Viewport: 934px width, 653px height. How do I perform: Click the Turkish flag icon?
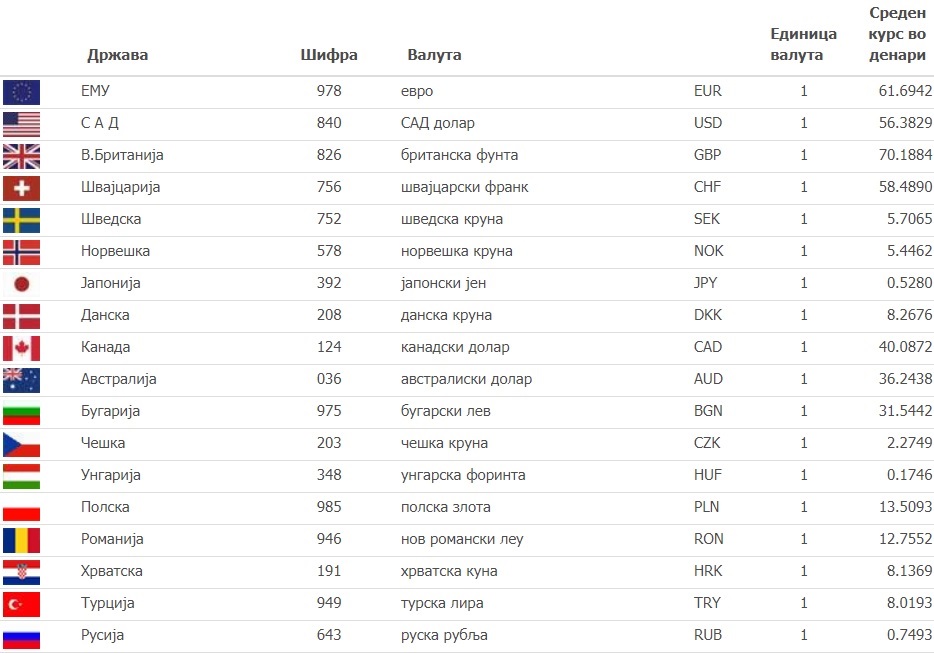[21, 605]
